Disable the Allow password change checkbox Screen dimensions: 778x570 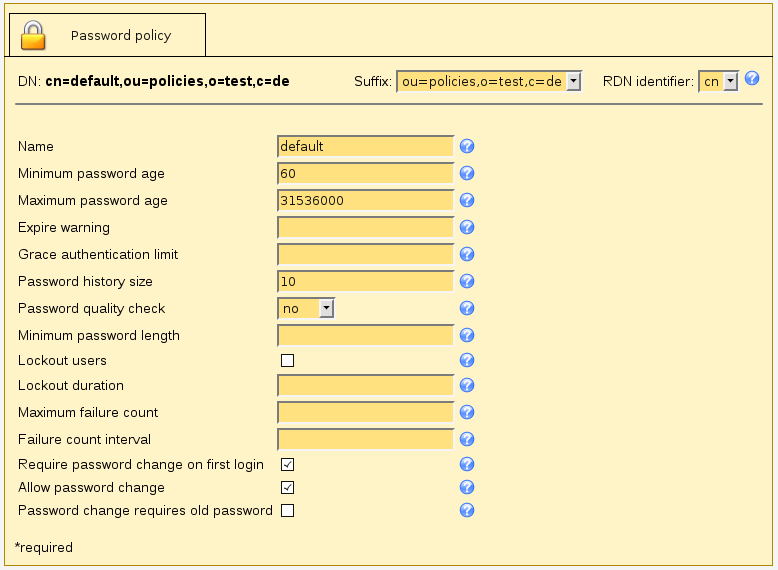pos(287,487)
